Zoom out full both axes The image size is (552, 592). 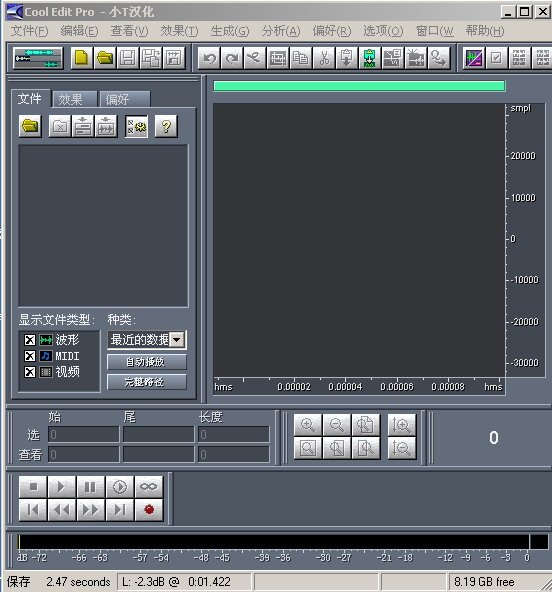pos(365,425)
